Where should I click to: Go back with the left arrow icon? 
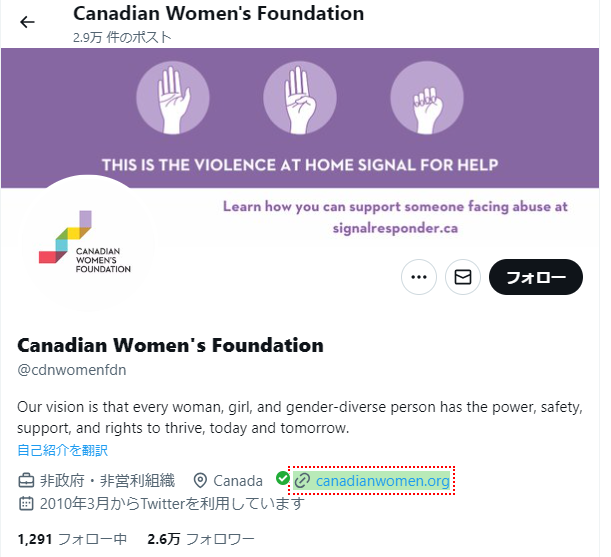pyautogui.click(x=27, y=22)
